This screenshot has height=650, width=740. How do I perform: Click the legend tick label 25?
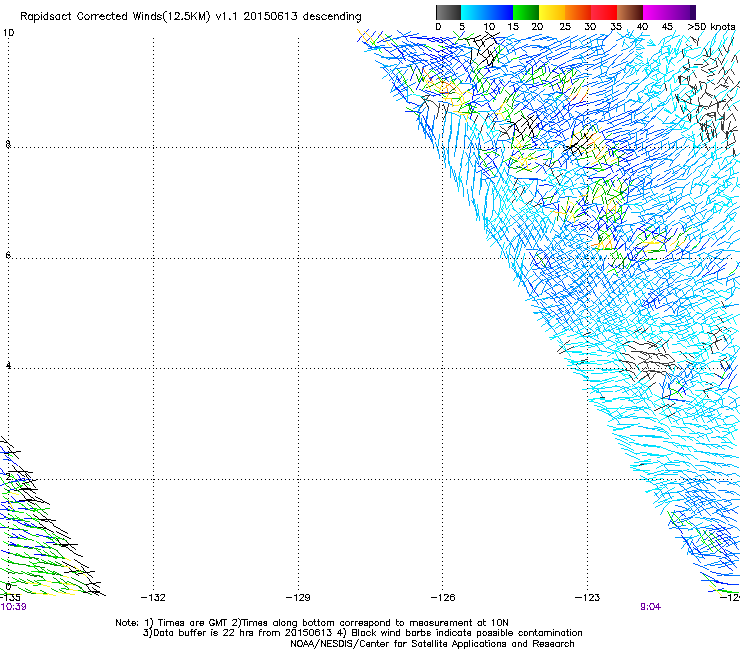[x=565, y=27]
